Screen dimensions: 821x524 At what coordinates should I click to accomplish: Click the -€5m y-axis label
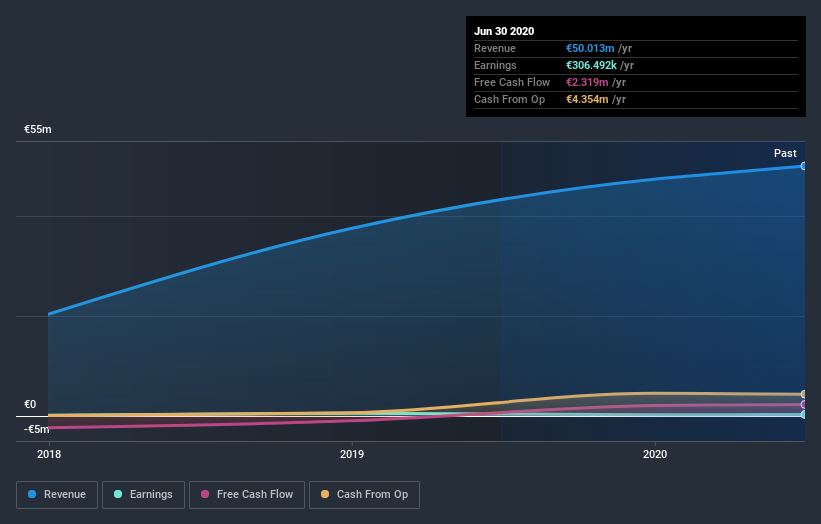tap(36, 429)
